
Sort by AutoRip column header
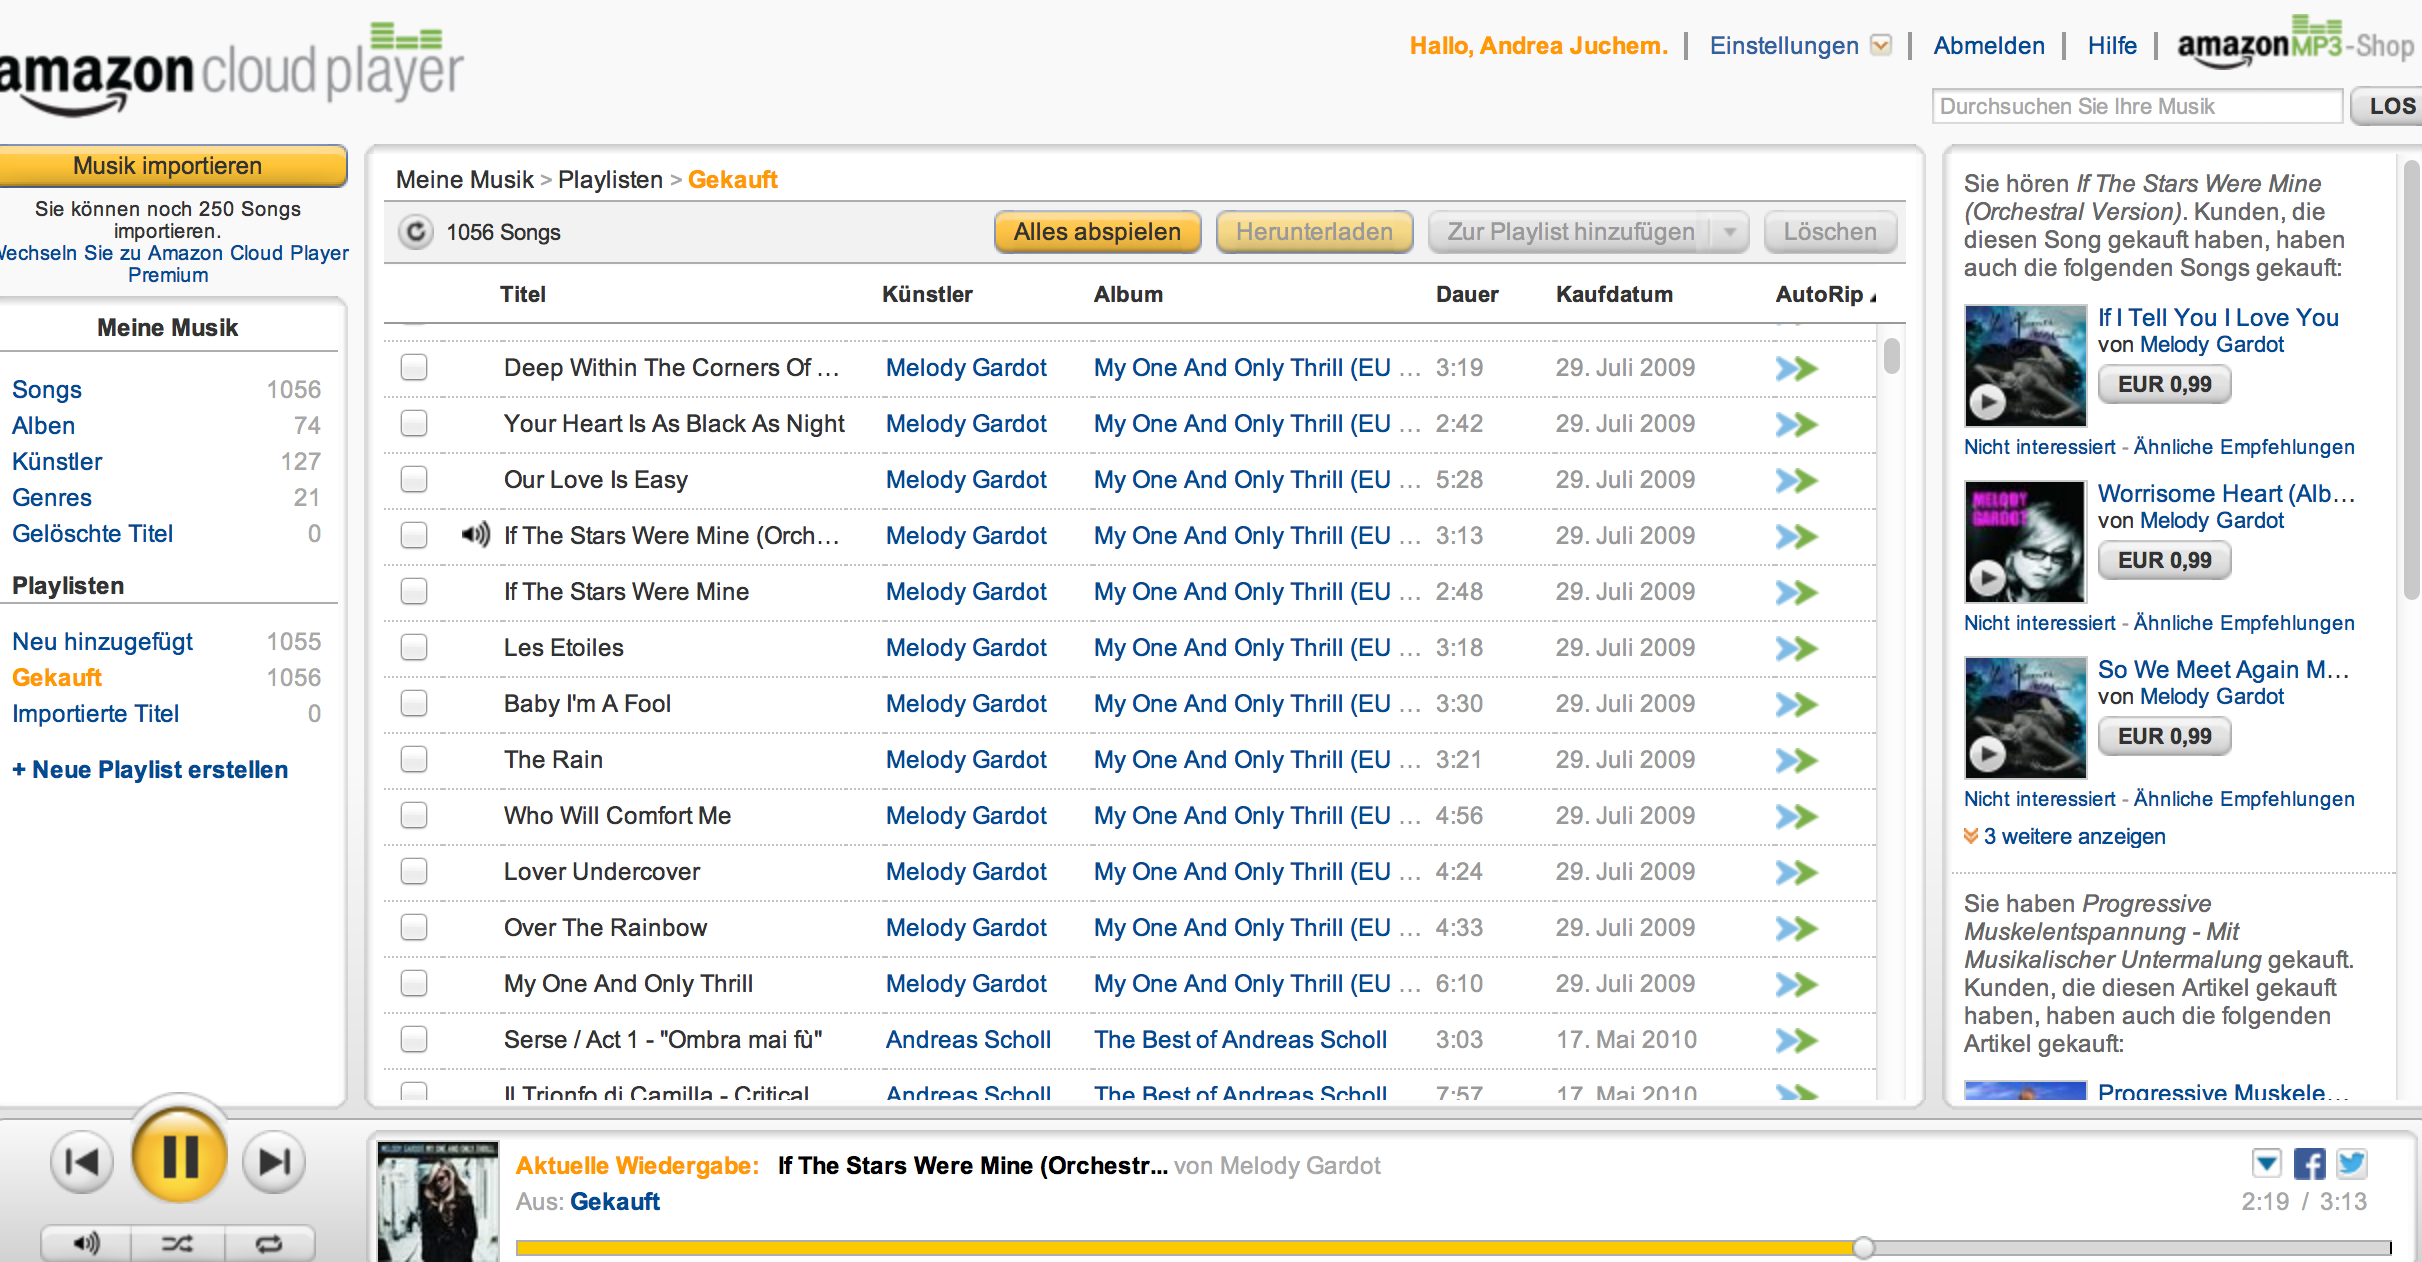pos(1825,294)
